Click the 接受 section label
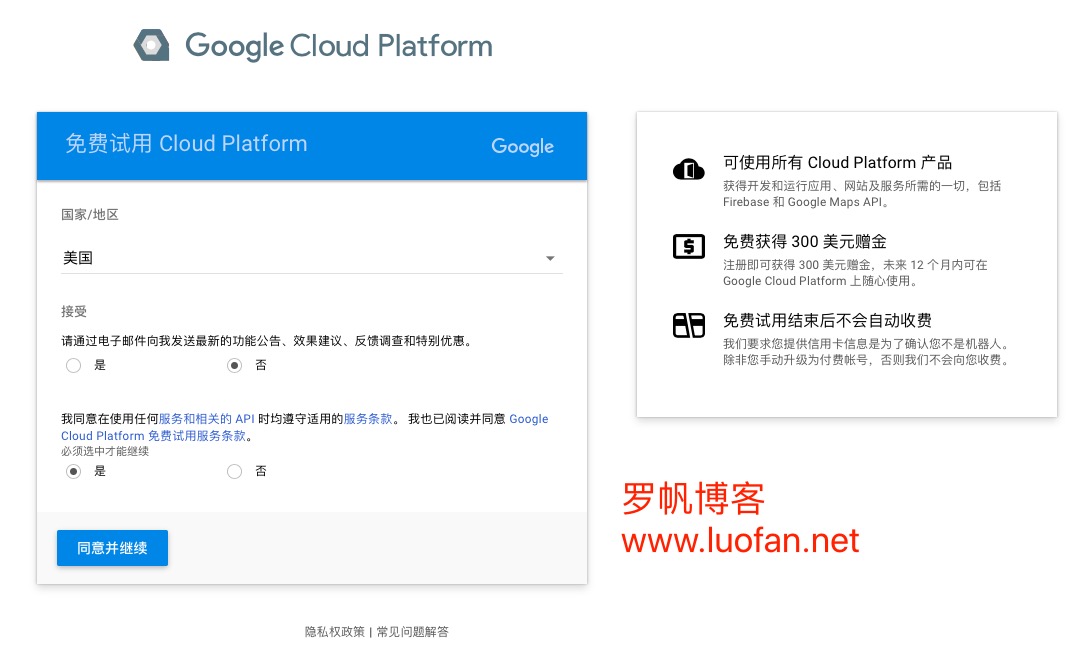The image size is (1087, 646). pos(73,311)
